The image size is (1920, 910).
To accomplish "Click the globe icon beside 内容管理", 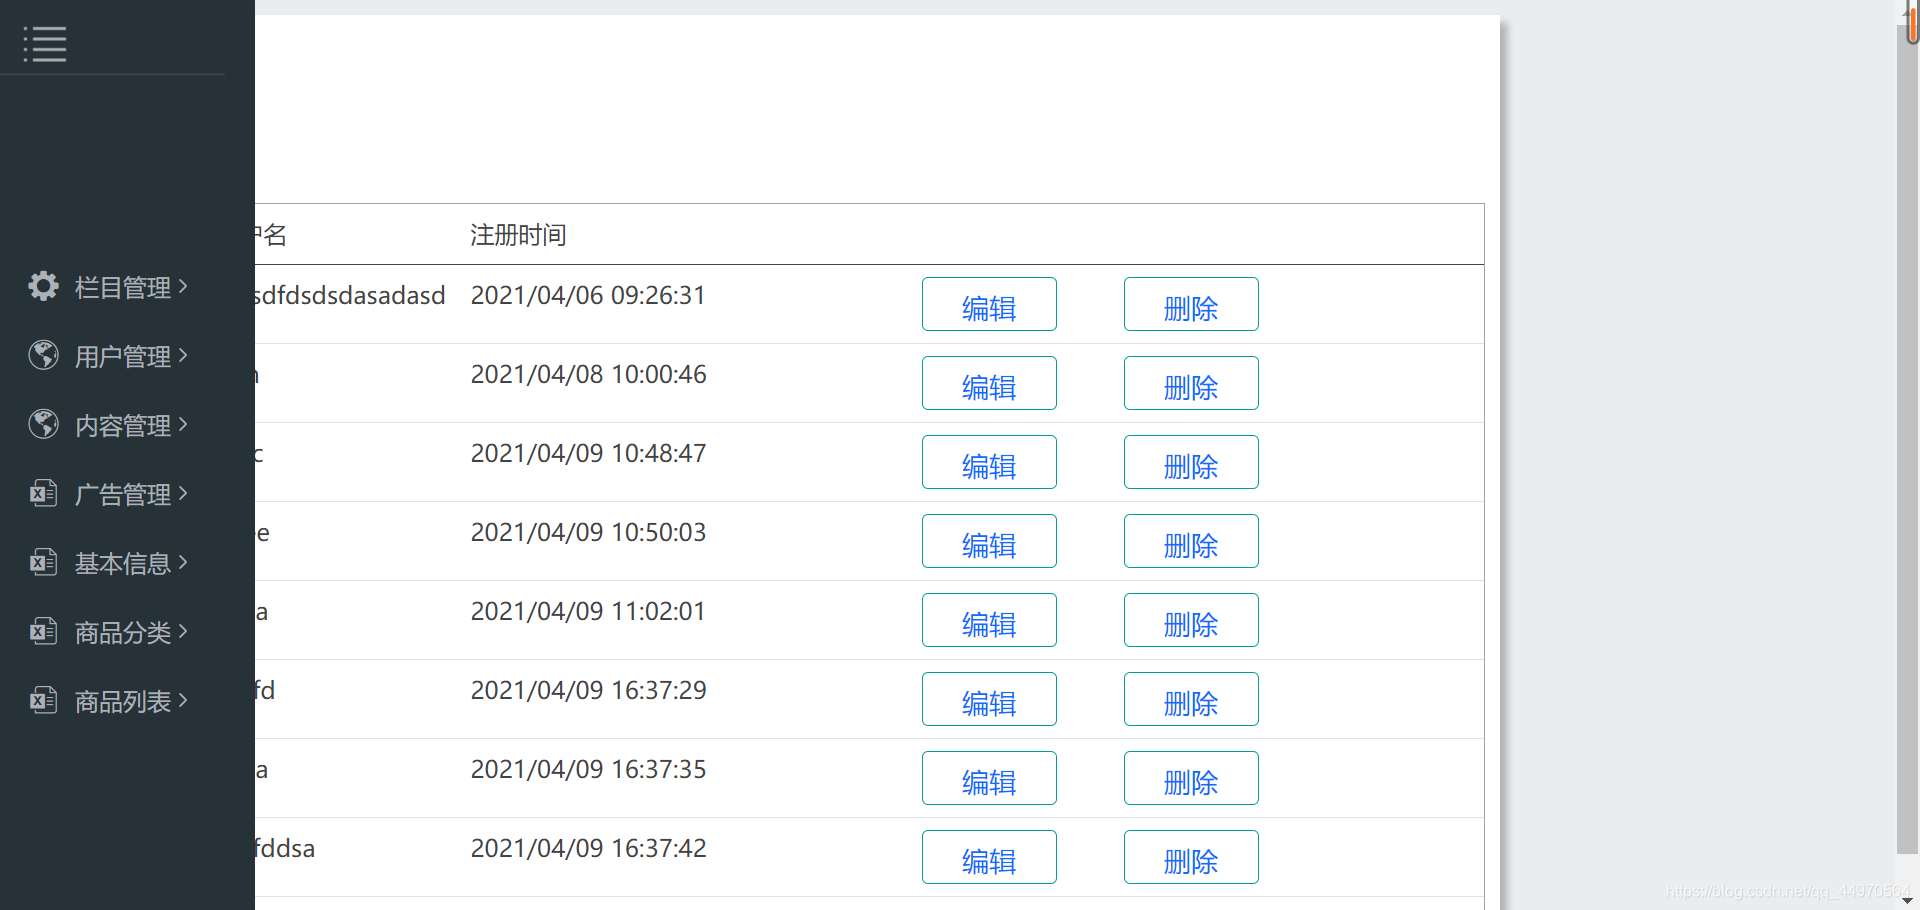I will coord(43,424).
